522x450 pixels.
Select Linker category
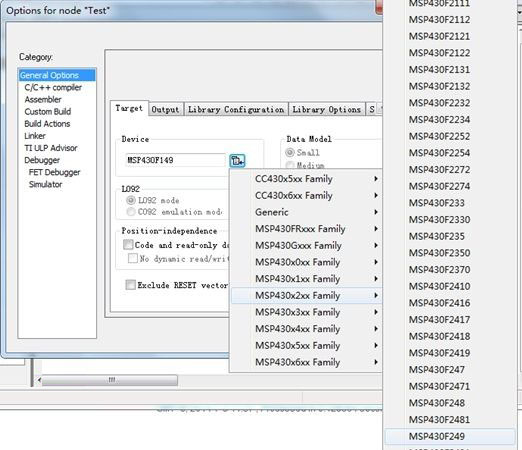click(35, 136)
